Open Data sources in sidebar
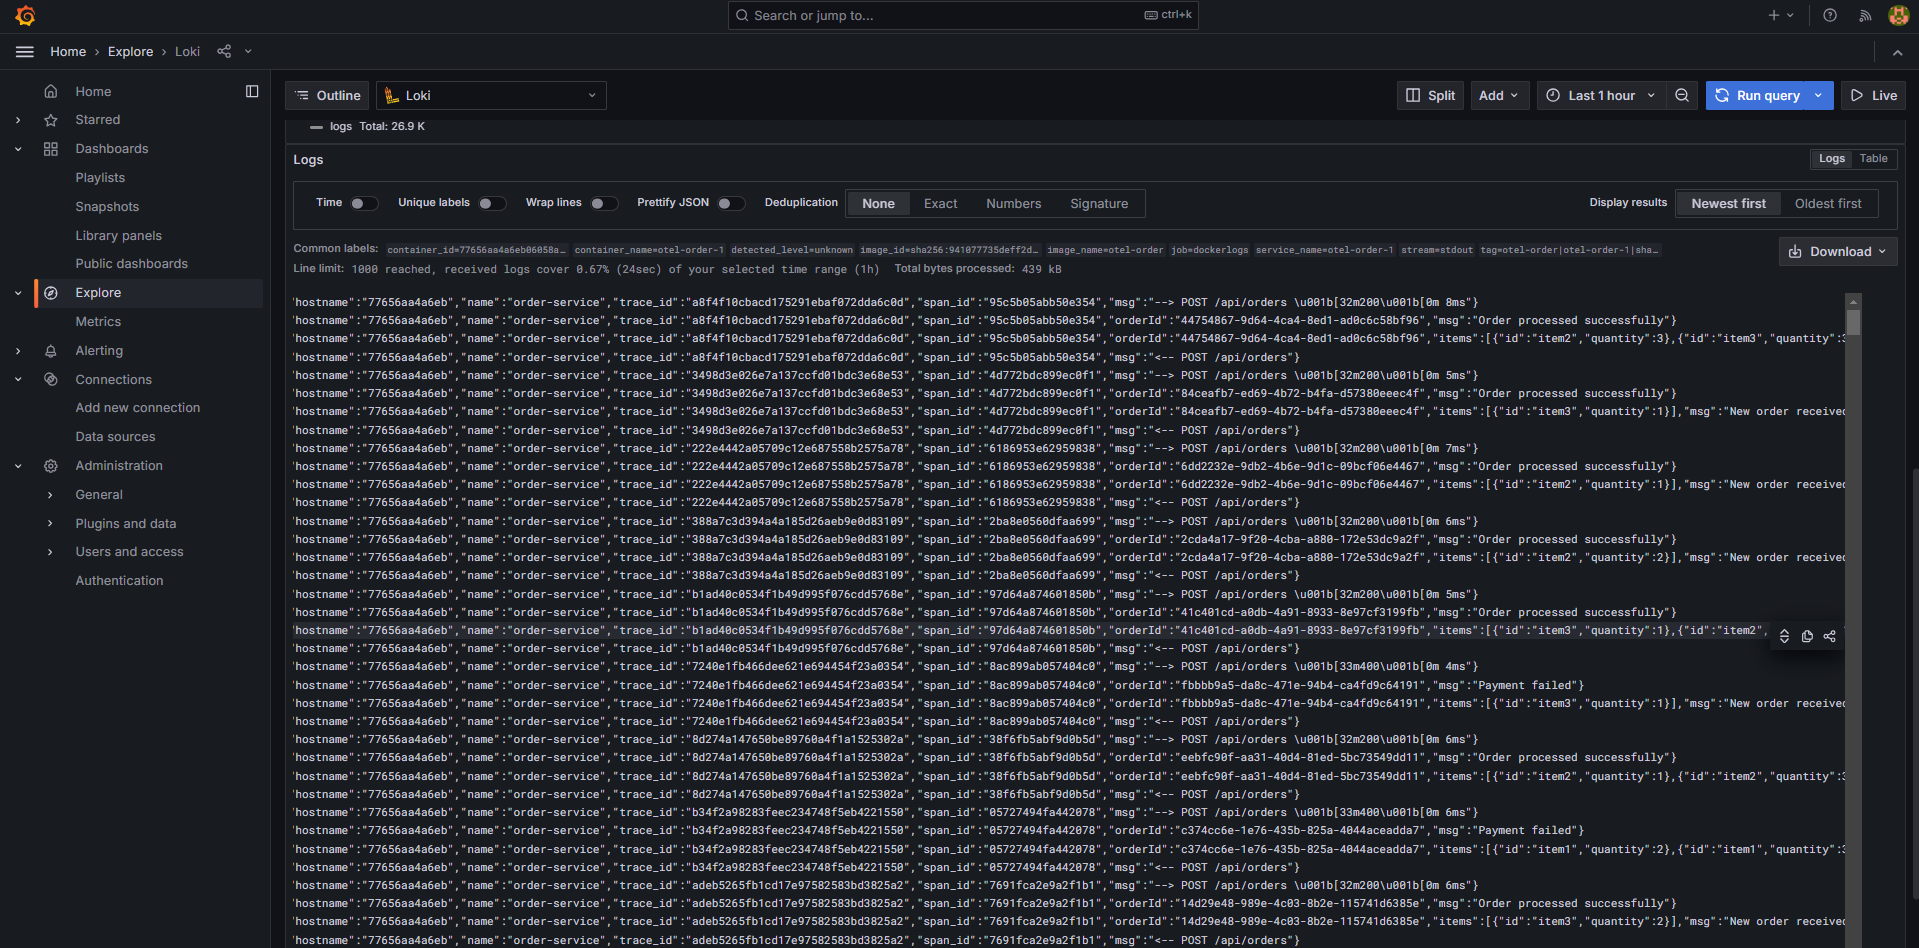The width and height of the screenshot is (1919, 948). (115, 437)
